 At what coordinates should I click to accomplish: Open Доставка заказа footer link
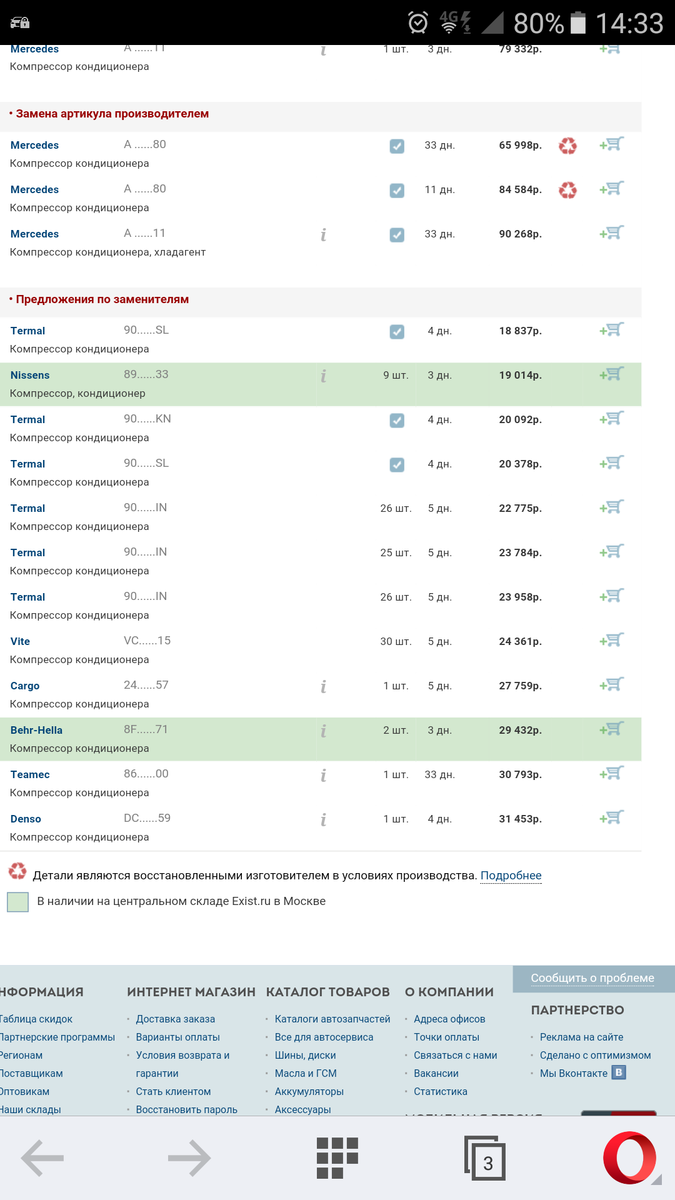click(x=175, y=1019)
